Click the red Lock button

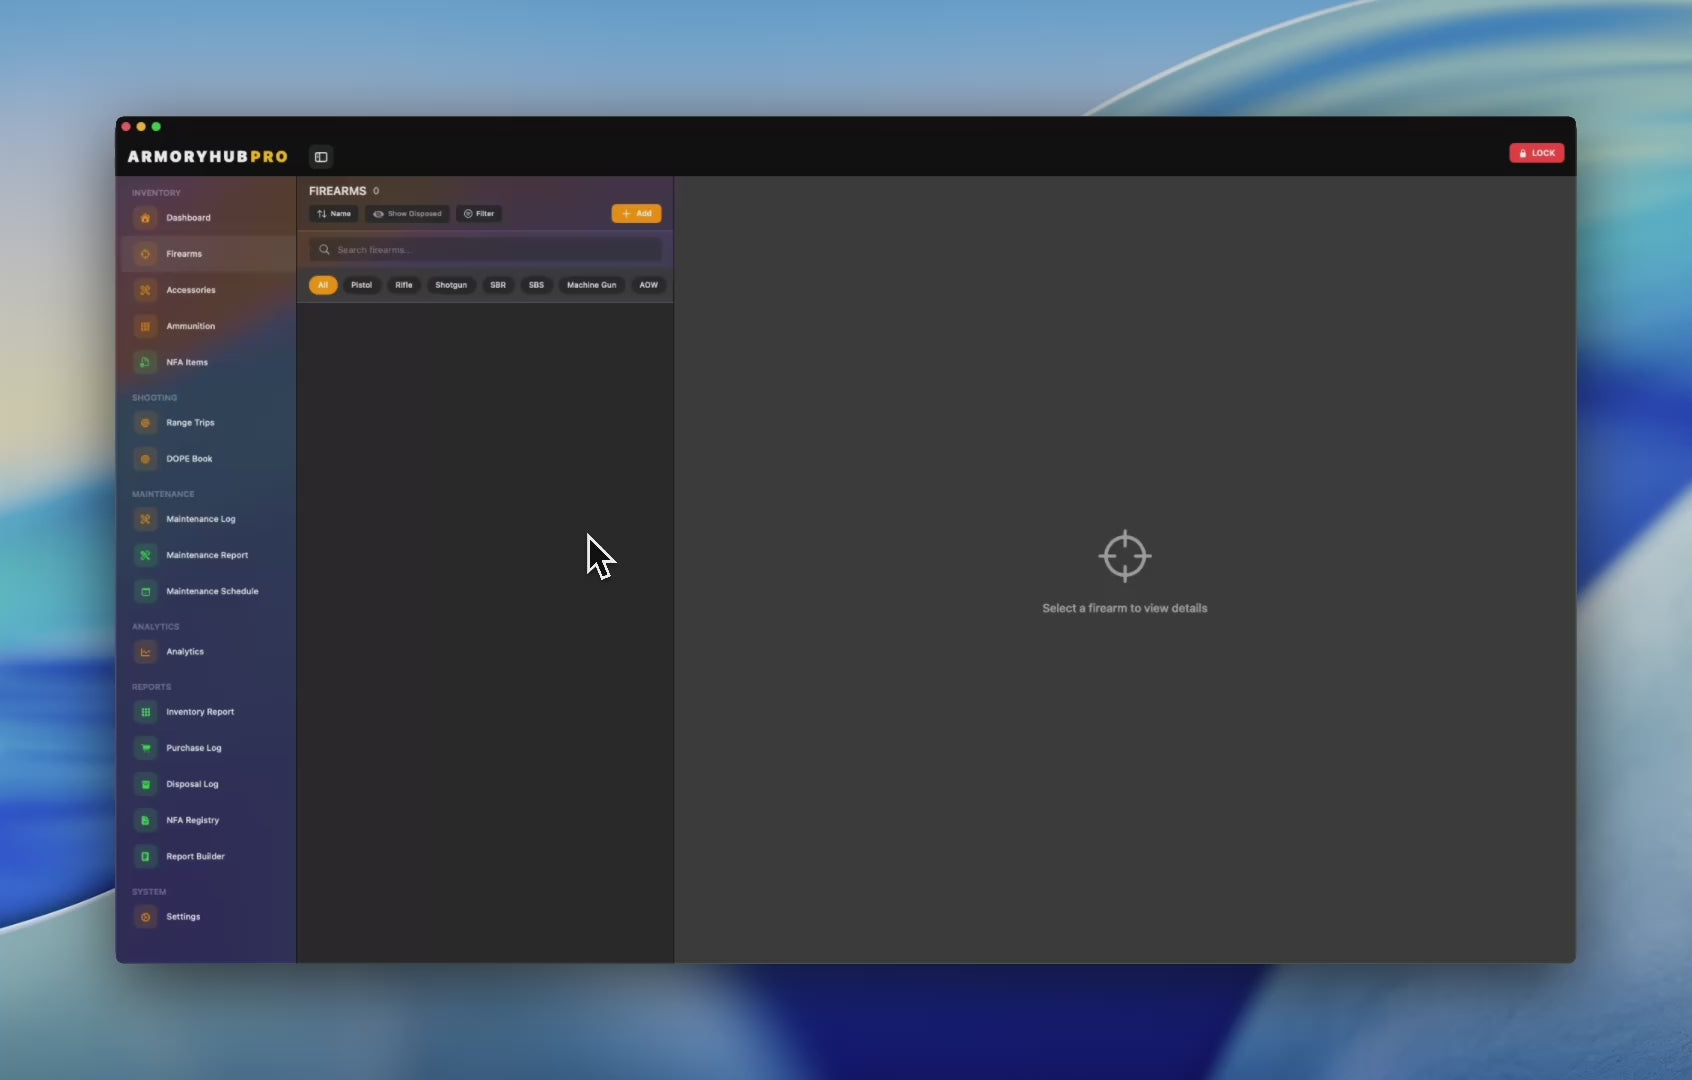[1536, 153]
